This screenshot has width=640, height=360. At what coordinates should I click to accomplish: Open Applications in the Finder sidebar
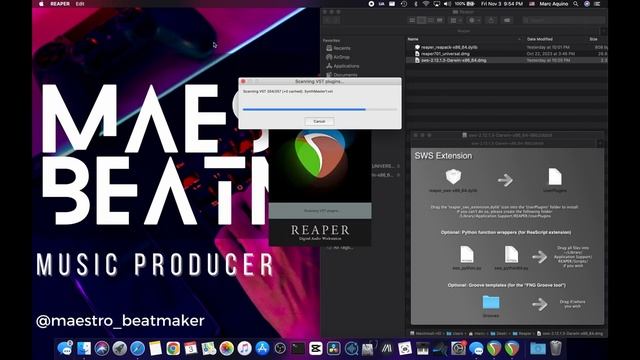(342, 66)
